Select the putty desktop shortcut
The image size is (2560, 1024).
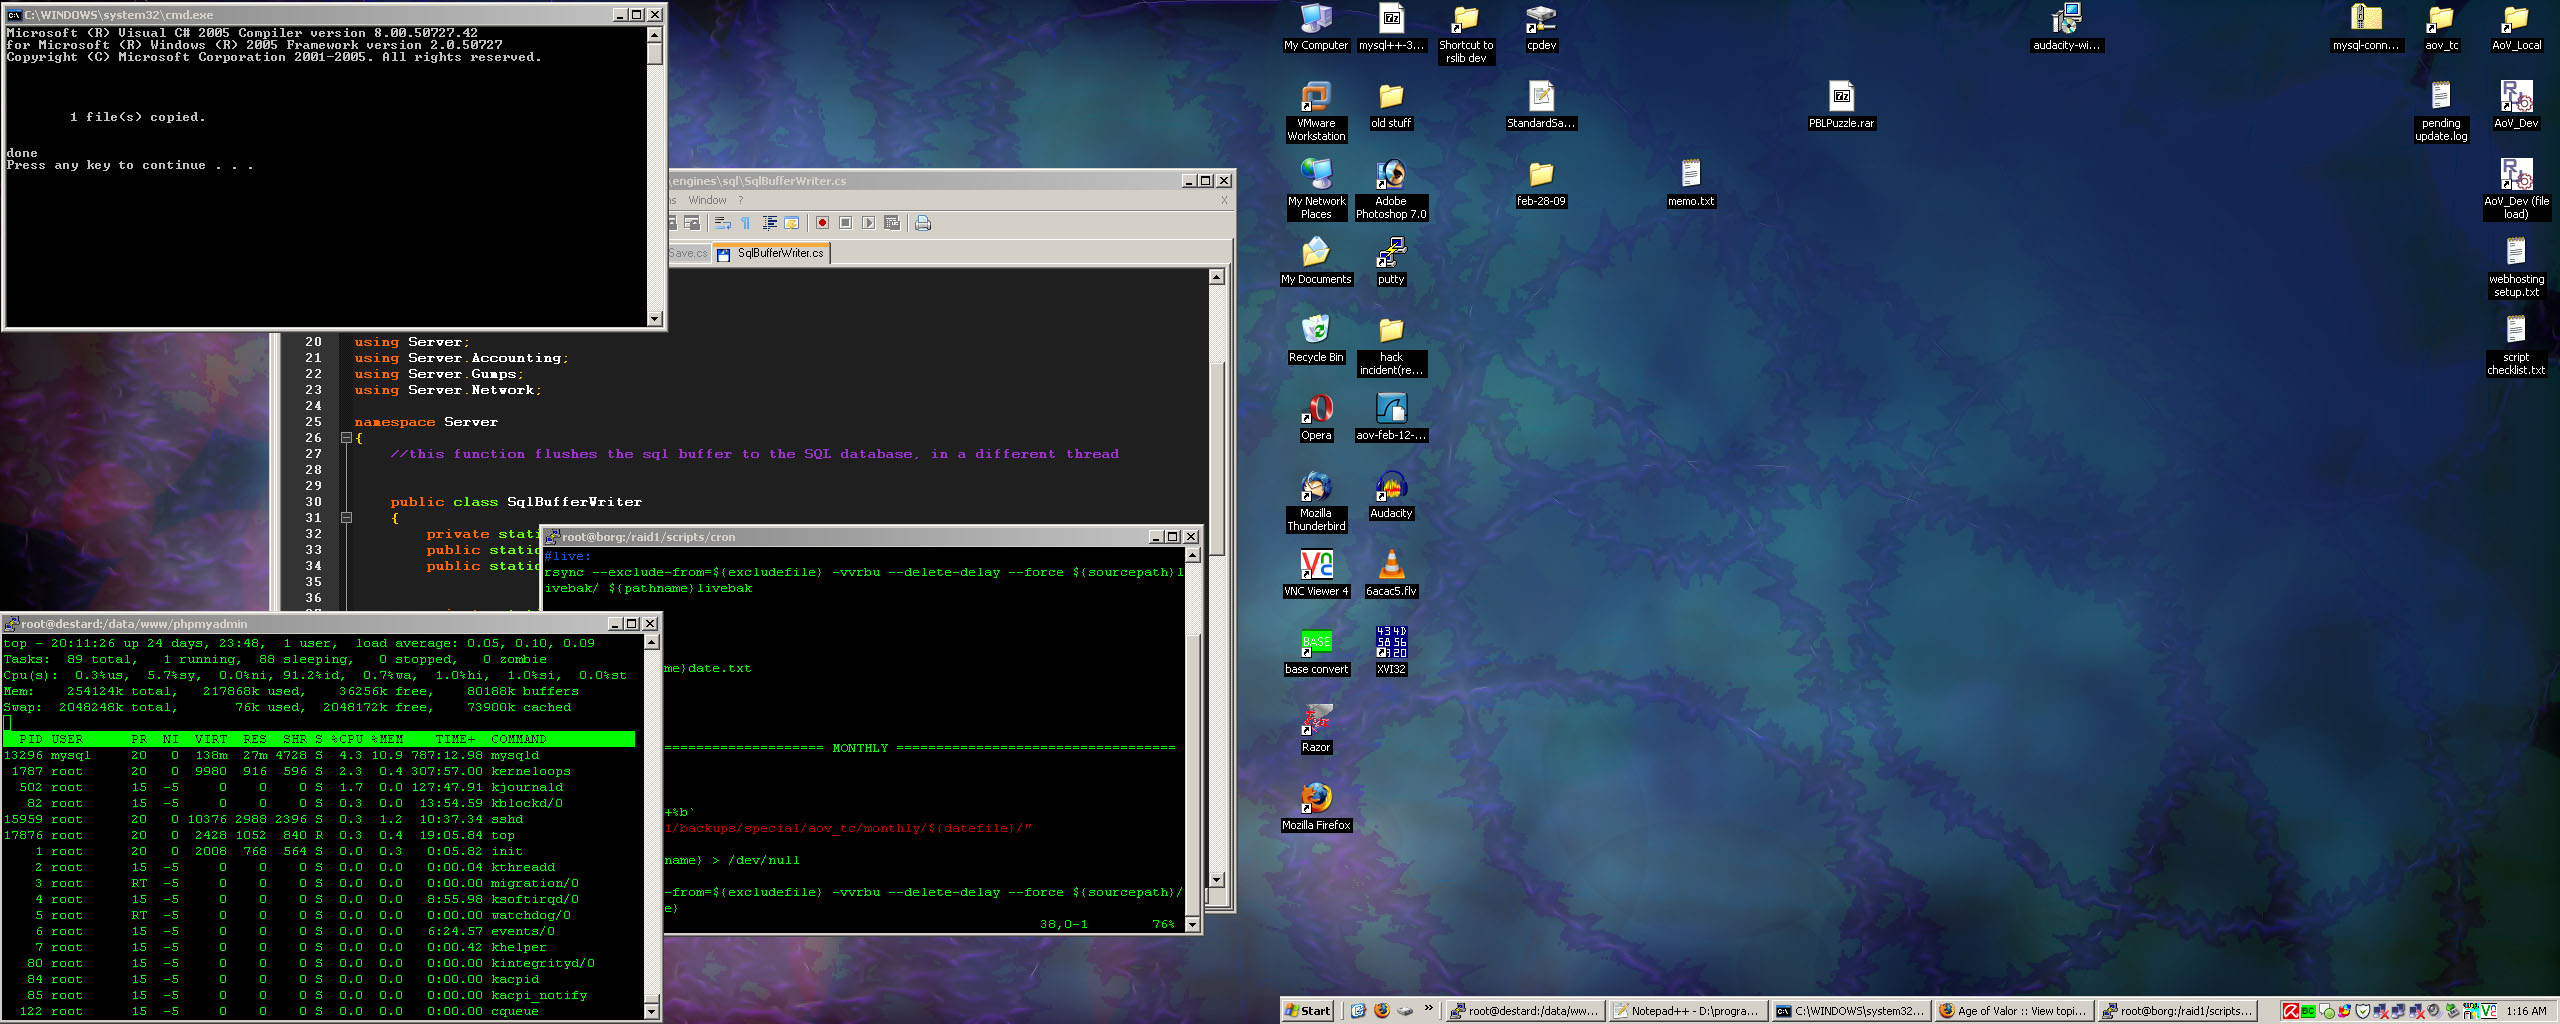tap(1391, 261)
